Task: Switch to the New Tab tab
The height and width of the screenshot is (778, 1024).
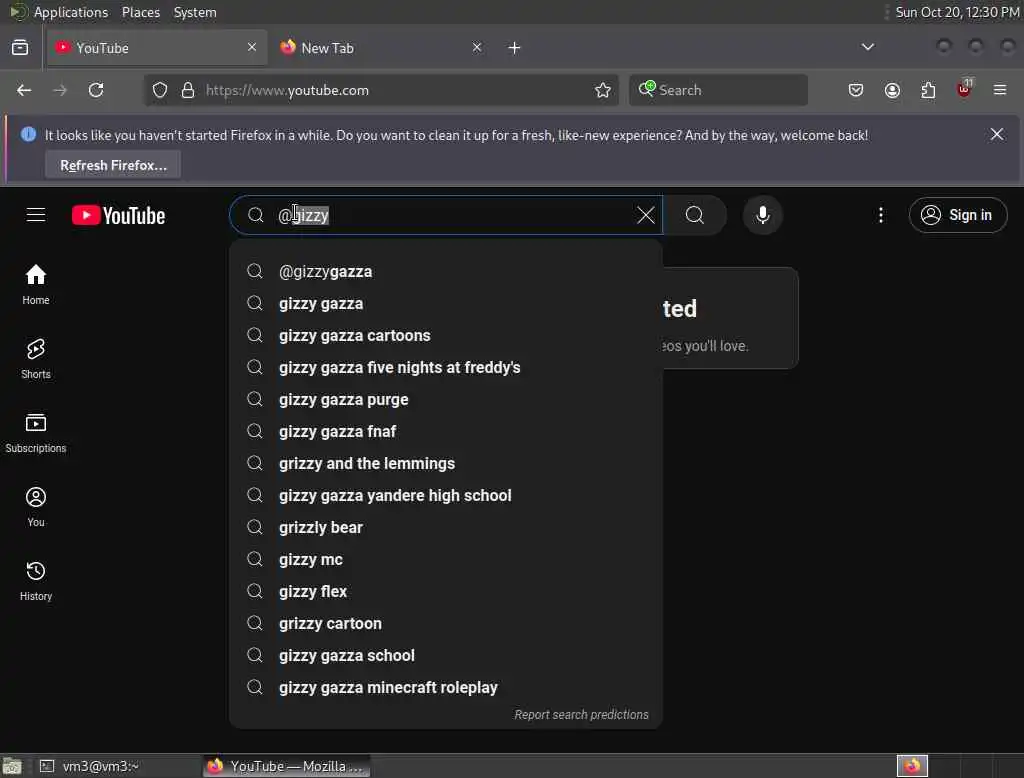Action: [380, 48]
